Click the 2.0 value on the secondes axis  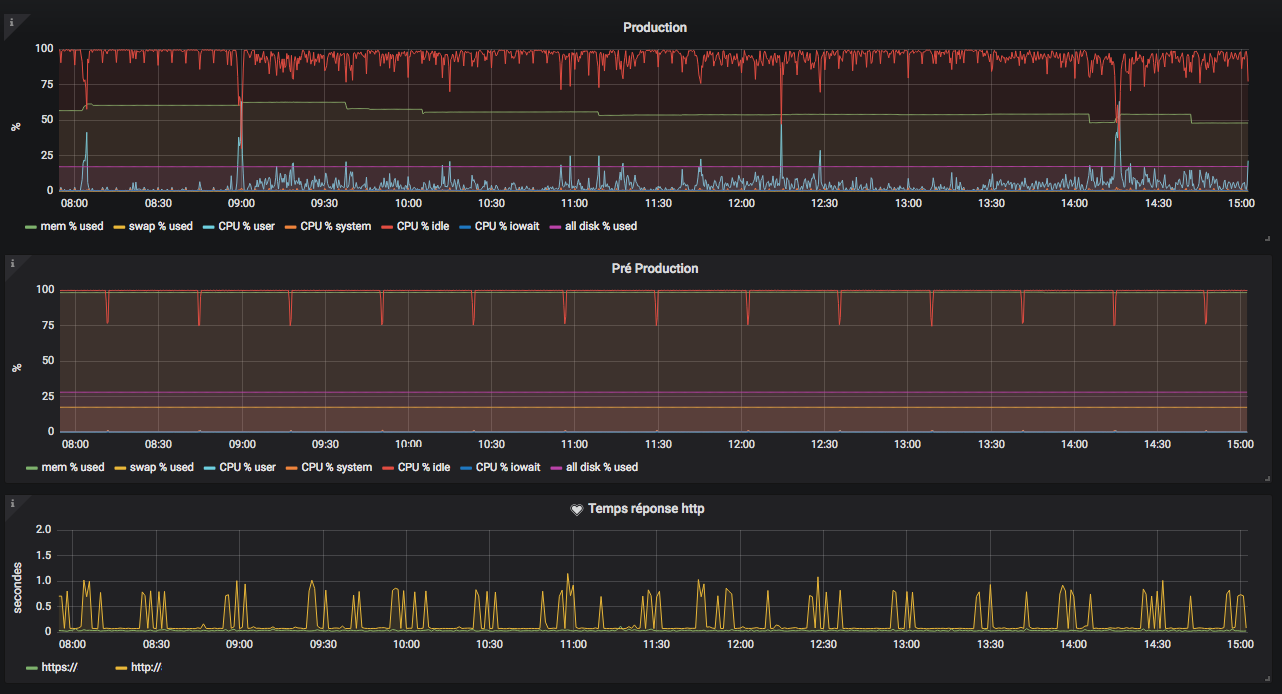[x=44, y=529]
